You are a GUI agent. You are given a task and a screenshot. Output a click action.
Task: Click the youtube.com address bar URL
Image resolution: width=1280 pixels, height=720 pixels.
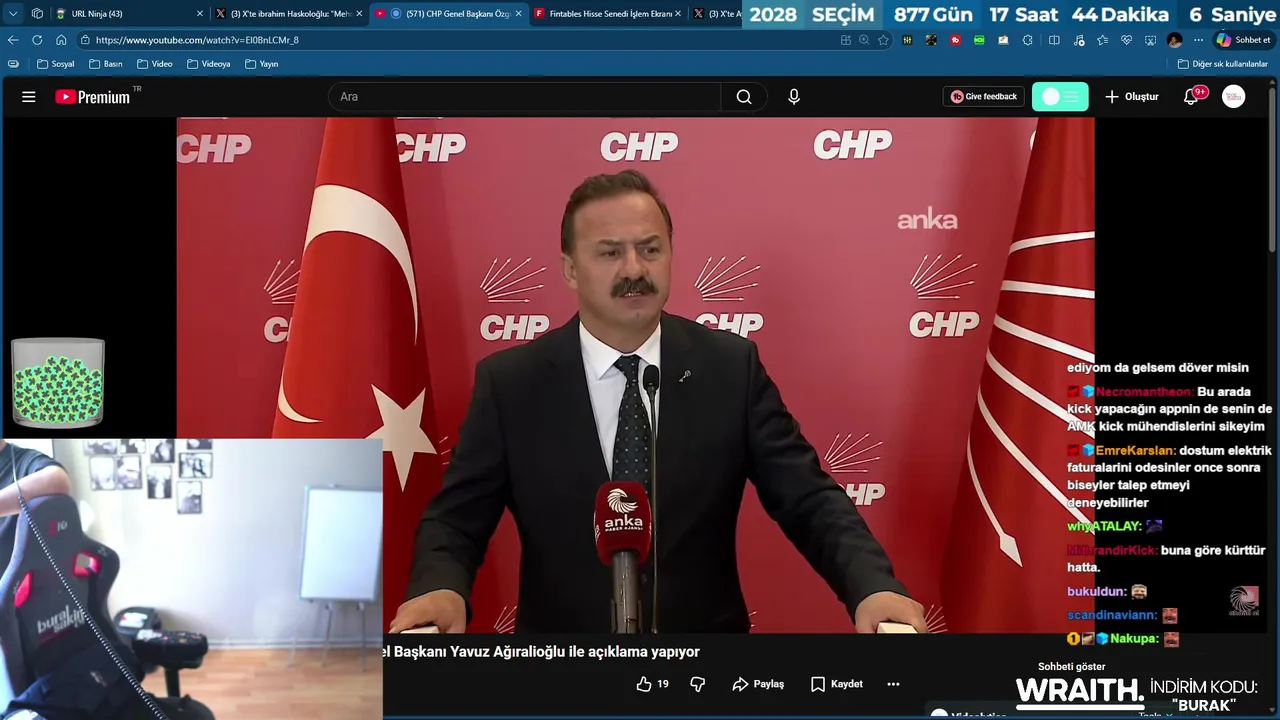tap(197, 40)
